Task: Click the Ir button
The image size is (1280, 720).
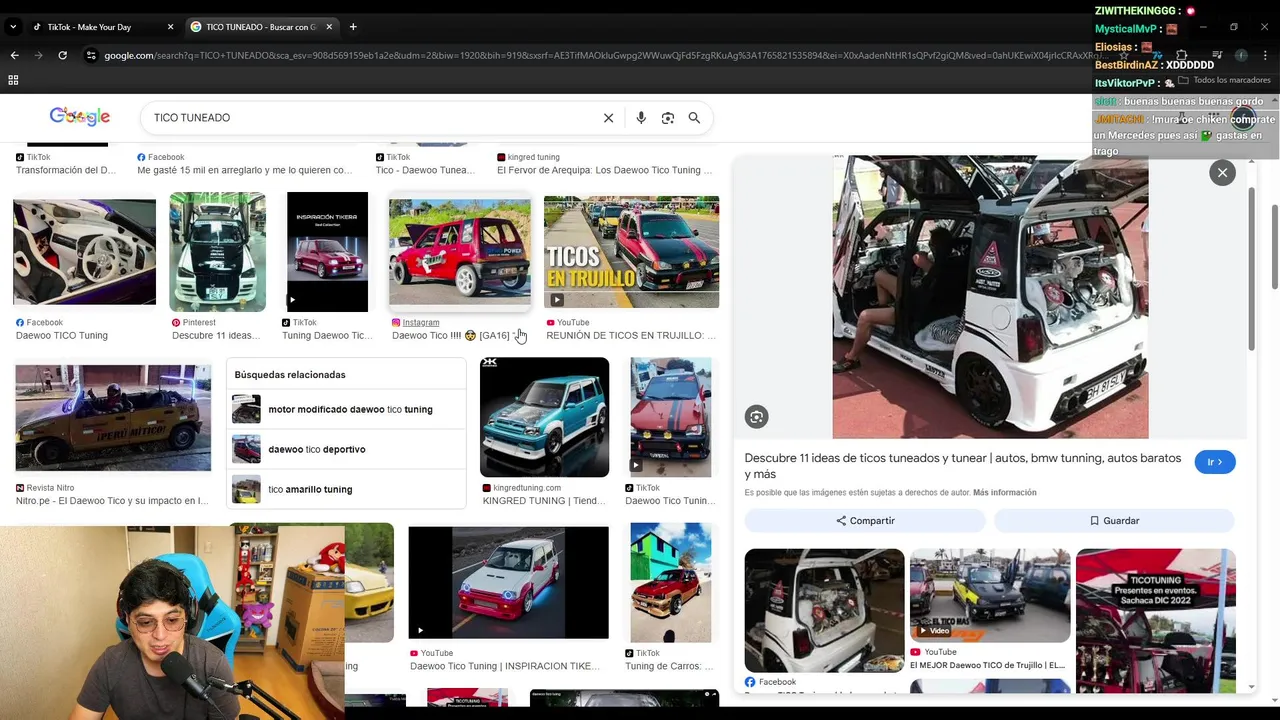Action: (x=1215, y=462)
